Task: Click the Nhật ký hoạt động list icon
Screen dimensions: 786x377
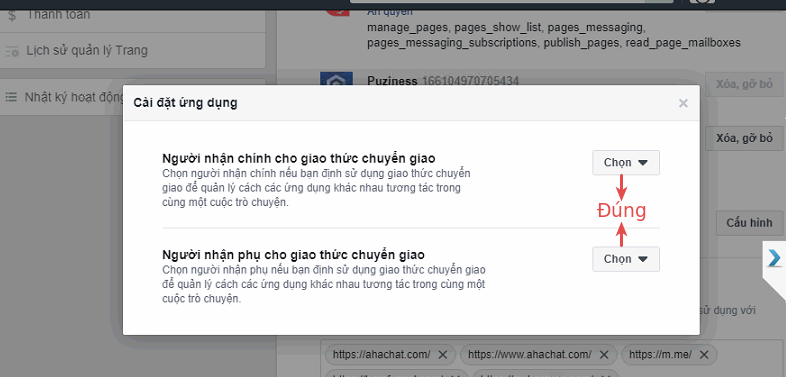Action: tap(11, 97)
